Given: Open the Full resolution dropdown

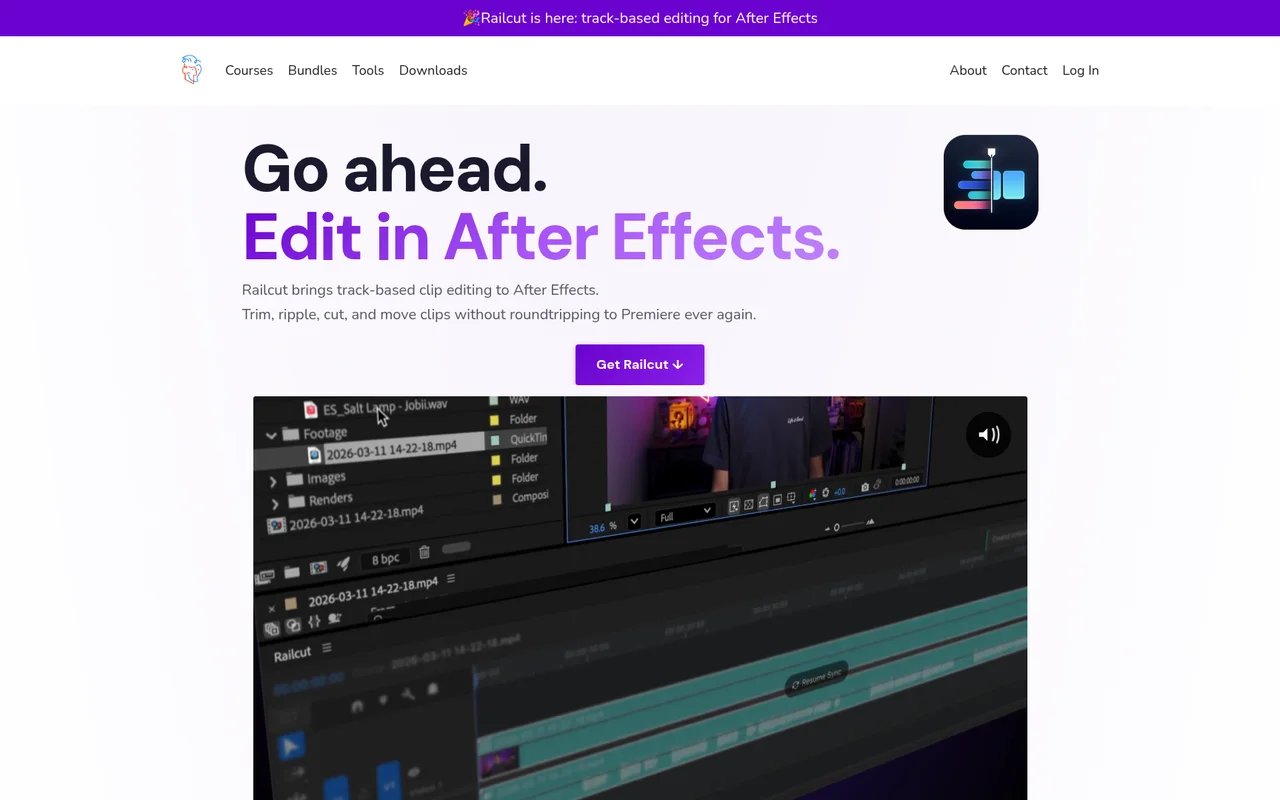Looking at the screenshot, I should coord(685,515).
